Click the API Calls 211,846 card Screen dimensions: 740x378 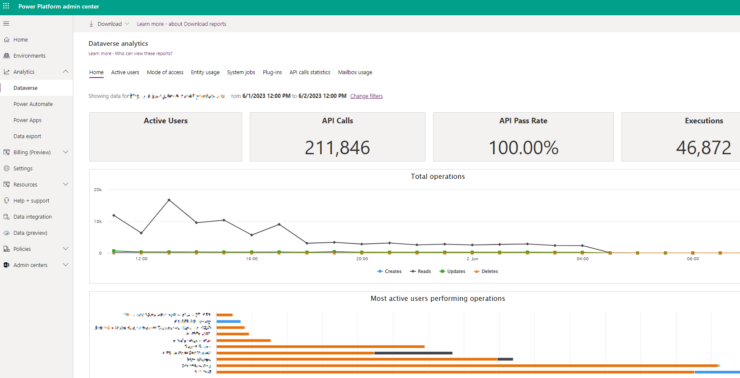click(x=337, y=137)
